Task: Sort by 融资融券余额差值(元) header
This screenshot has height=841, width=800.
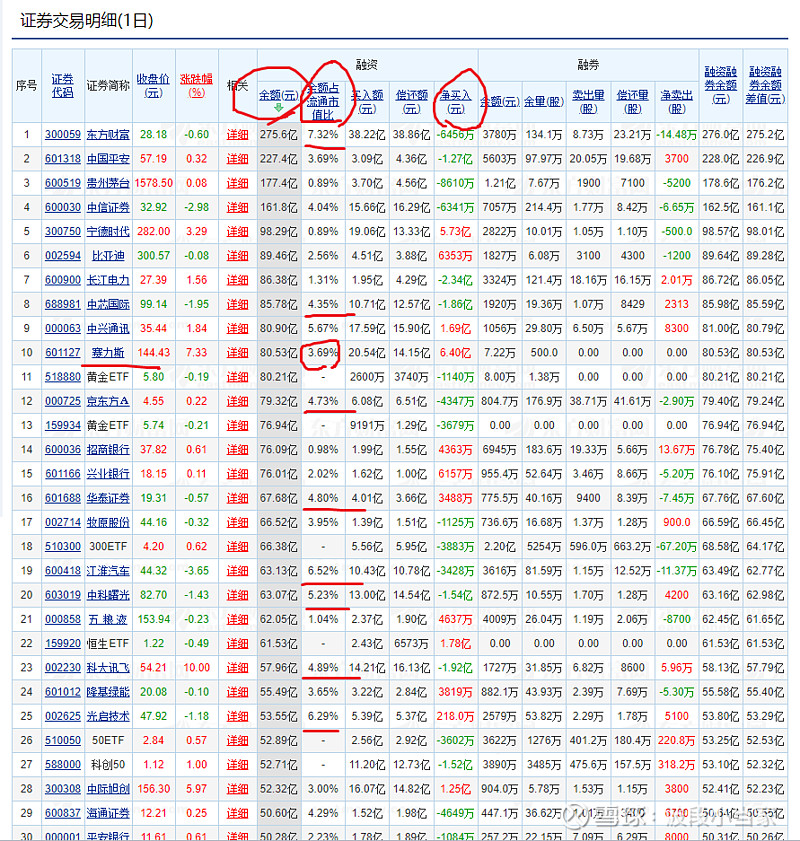Action: coord(765,85)
